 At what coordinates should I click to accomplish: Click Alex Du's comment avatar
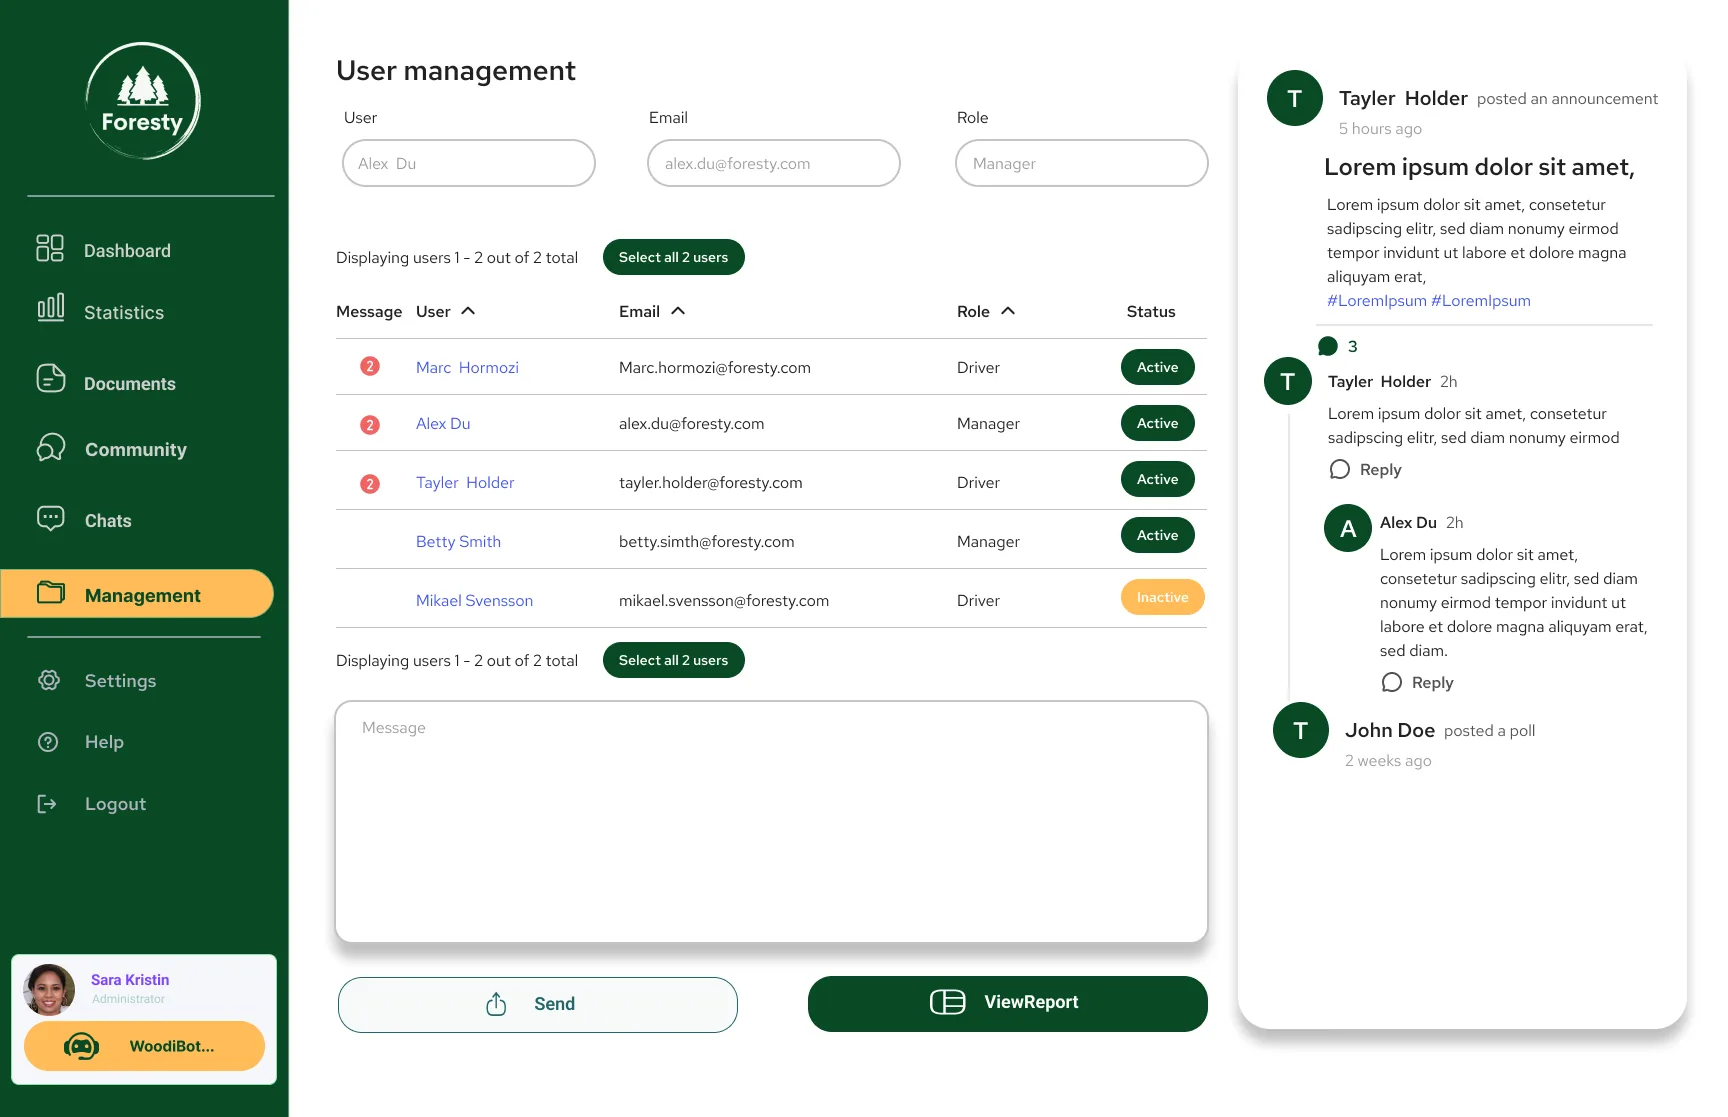tap(1348, 528)
